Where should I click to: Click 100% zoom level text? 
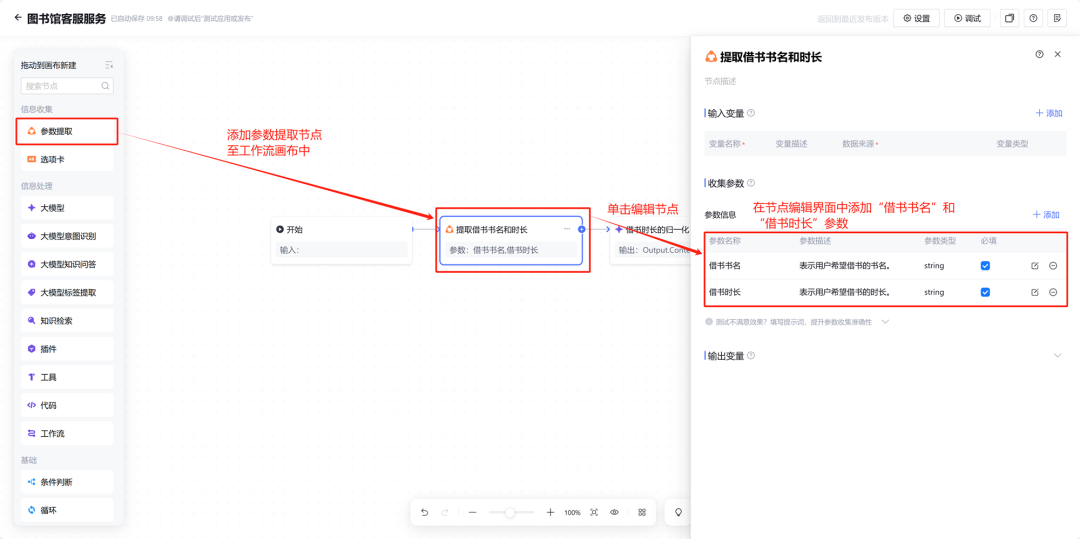(x=572, y=513)
